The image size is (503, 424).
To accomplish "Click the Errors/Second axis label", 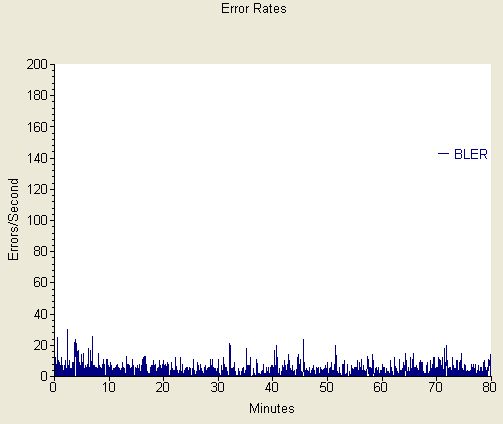I will click(13, 219).
